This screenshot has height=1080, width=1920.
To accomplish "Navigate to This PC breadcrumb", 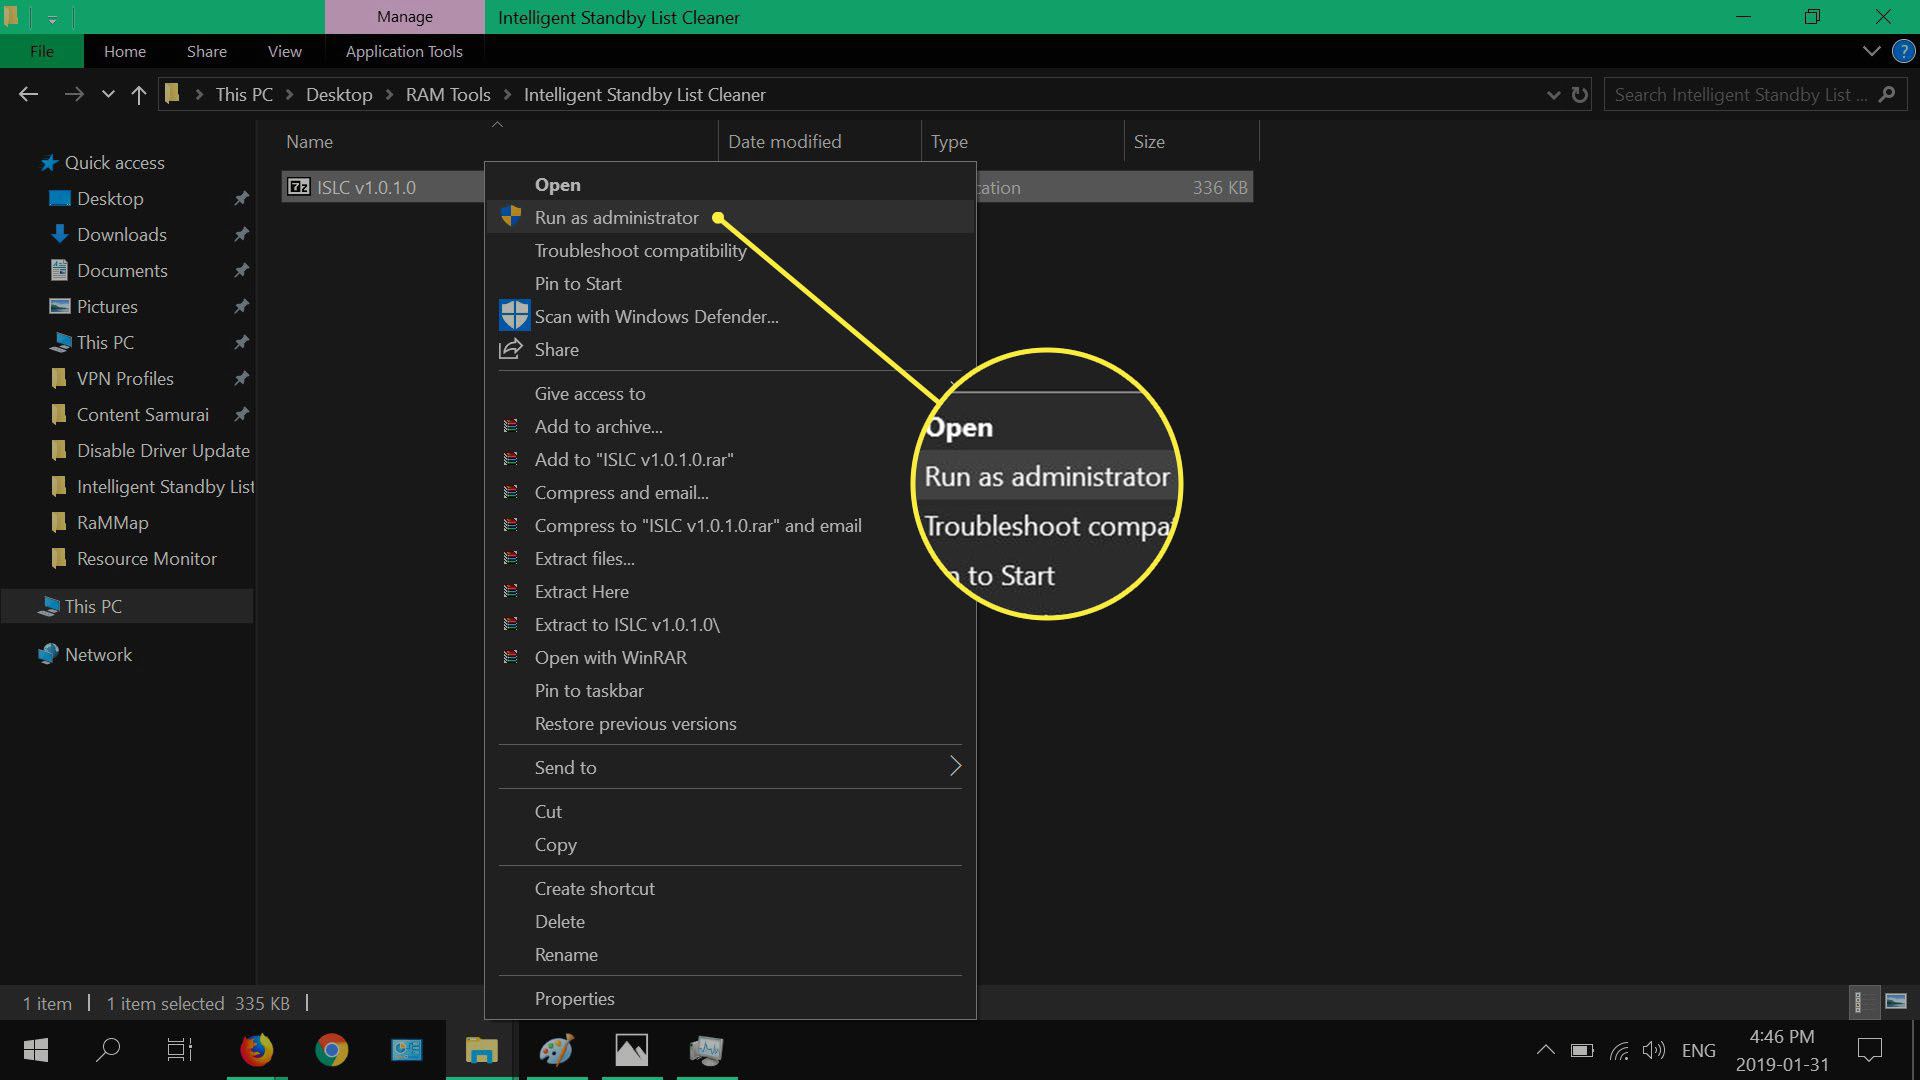I will (x=244, y=94).
